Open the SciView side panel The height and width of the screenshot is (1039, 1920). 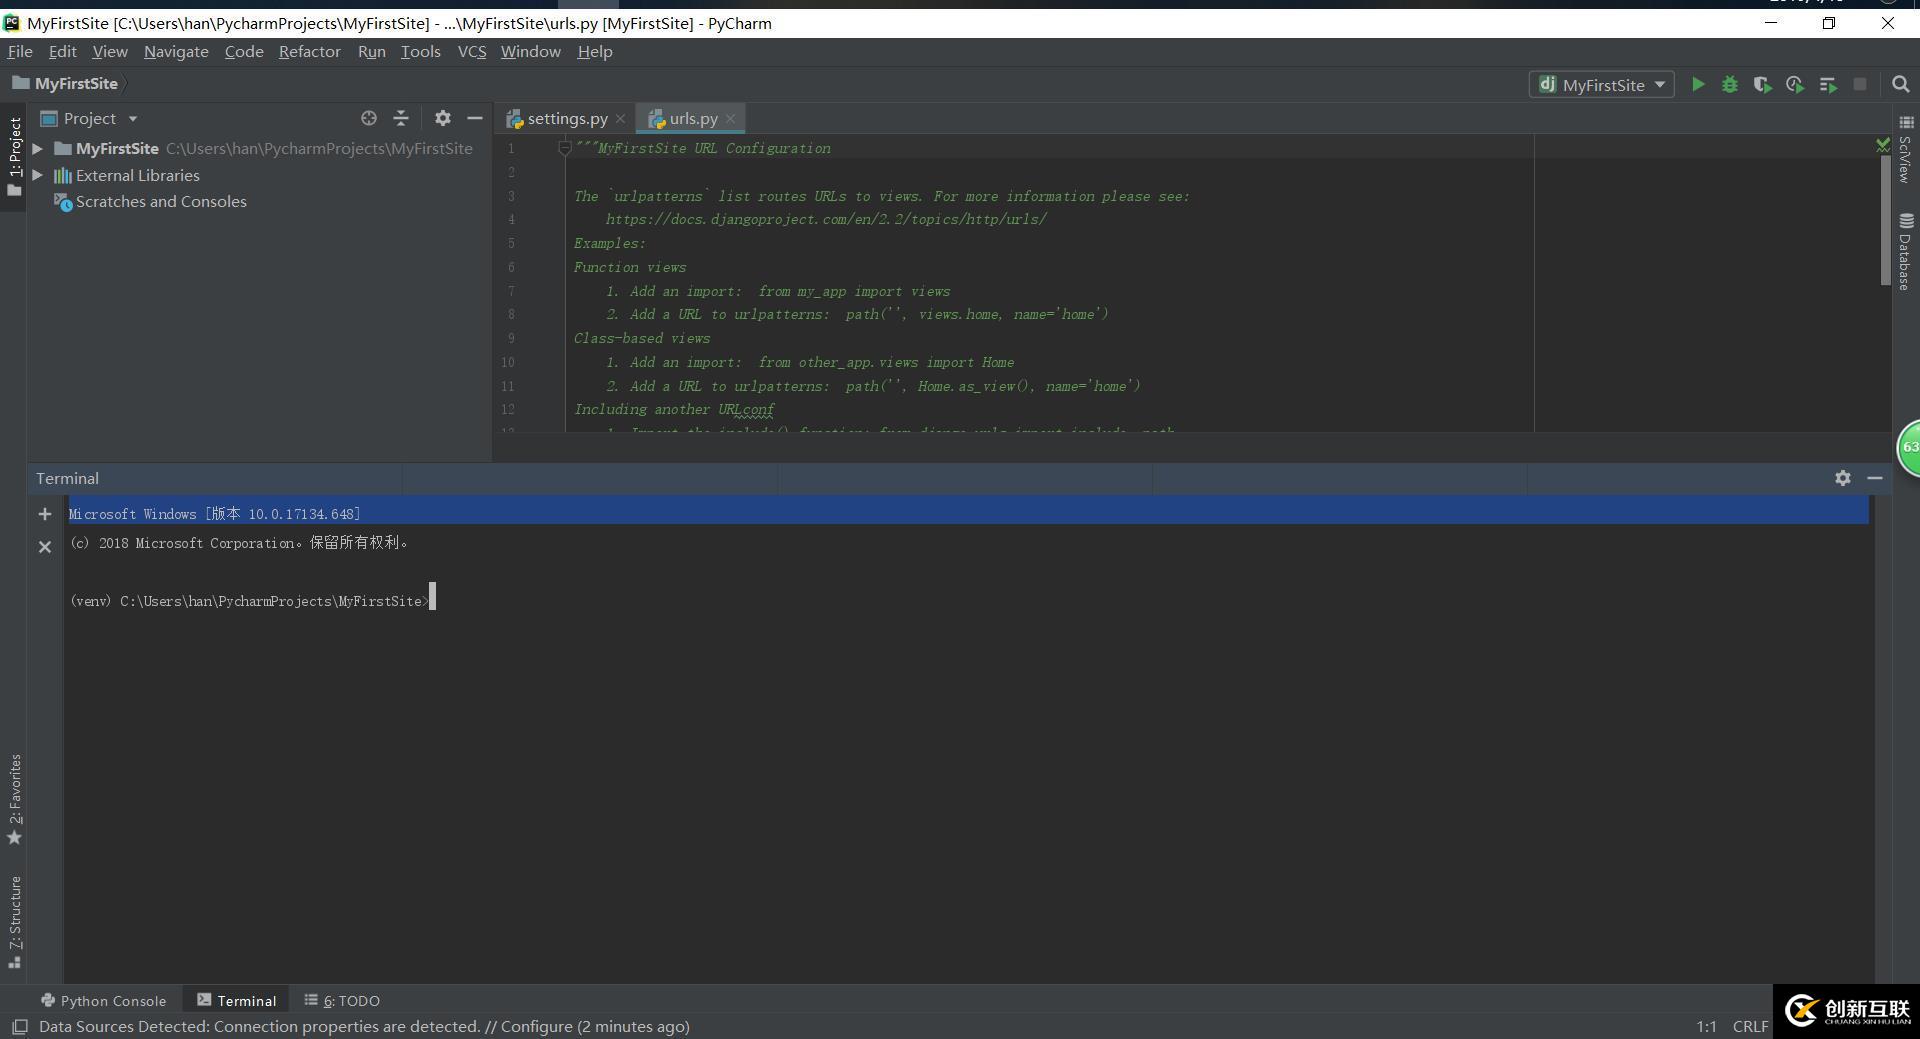click(1906, 150)
